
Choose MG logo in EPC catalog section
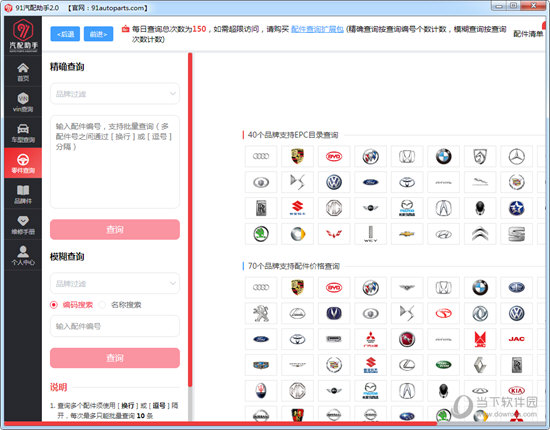coord(334,208)
